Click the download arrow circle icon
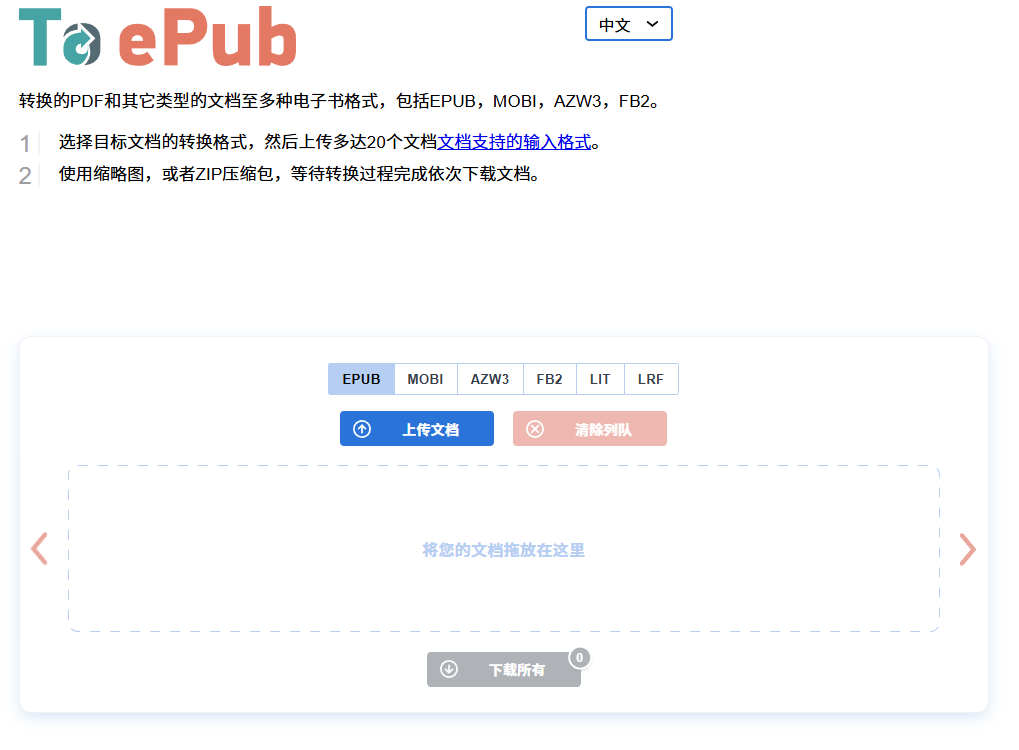1019x750 pixels. point(449,669)
